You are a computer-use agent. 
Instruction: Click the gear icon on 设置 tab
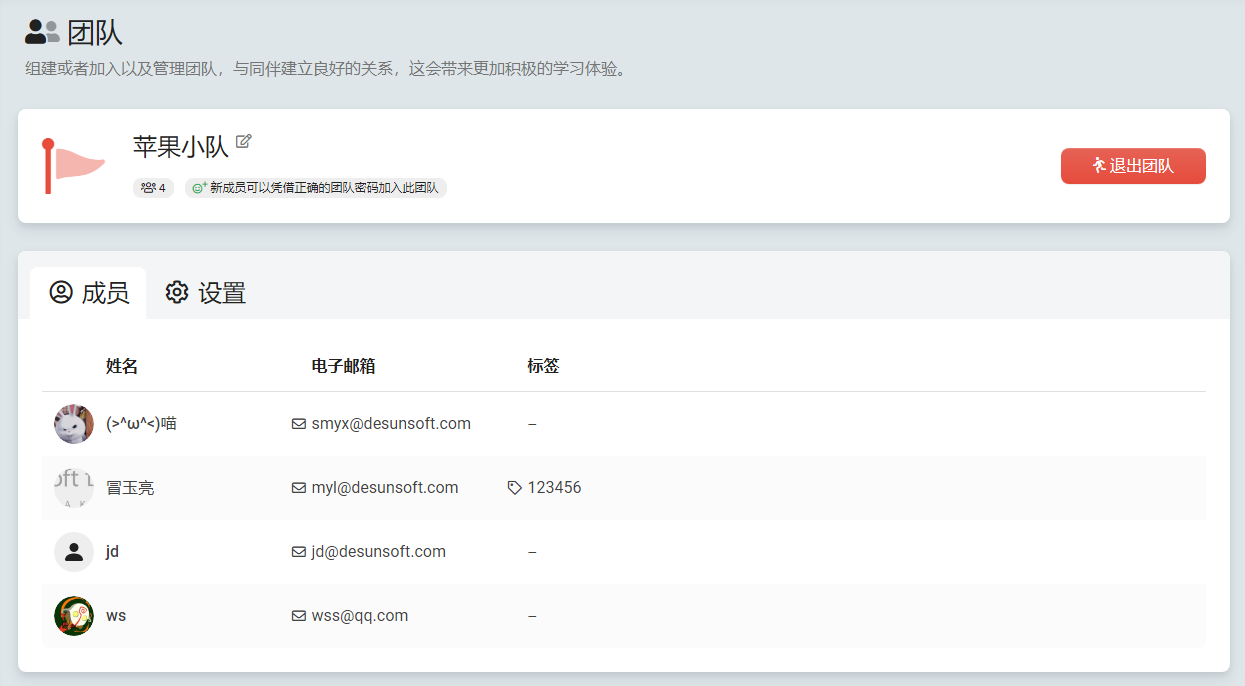click(177, 292)
